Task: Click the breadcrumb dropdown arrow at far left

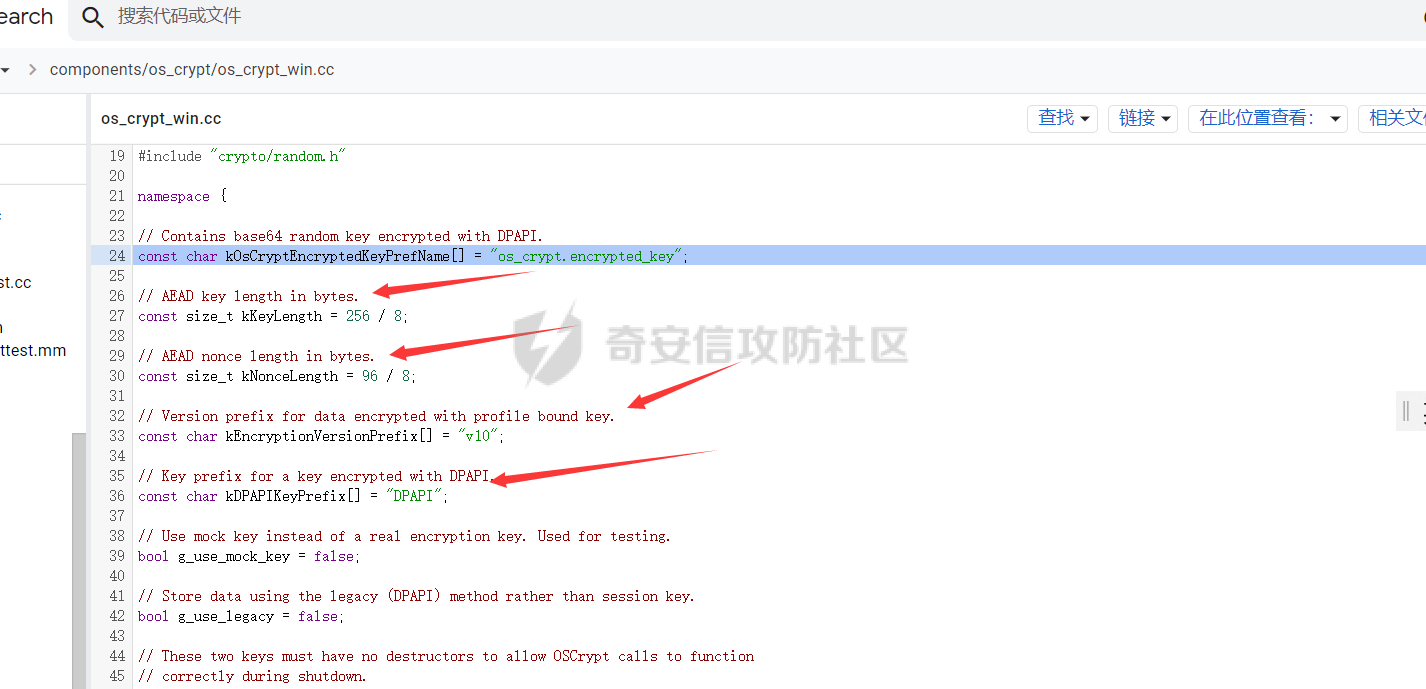Action: [5, 70]
